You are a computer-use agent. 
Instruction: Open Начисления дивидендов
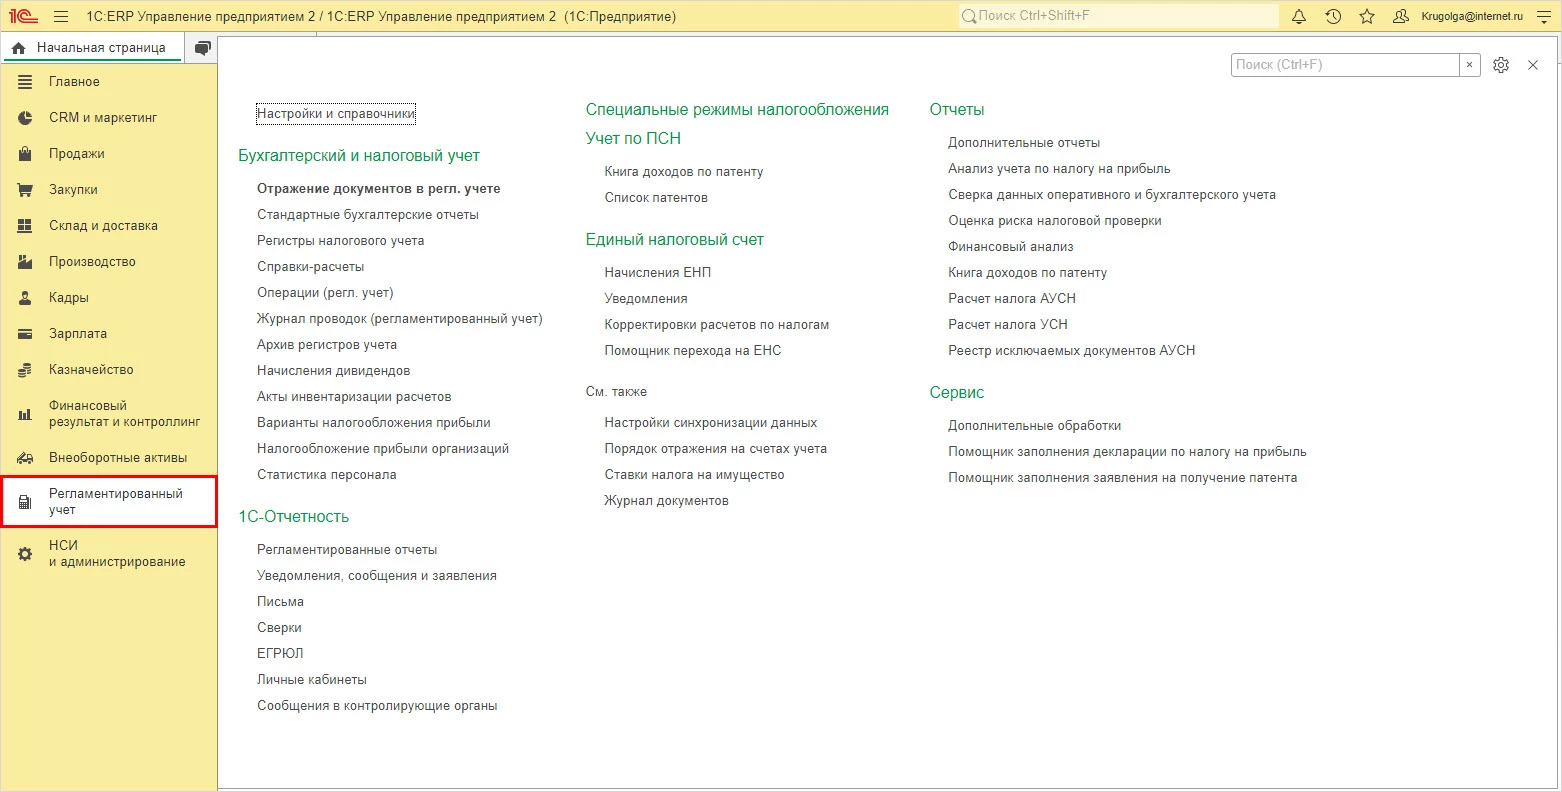tap(334, 371)
